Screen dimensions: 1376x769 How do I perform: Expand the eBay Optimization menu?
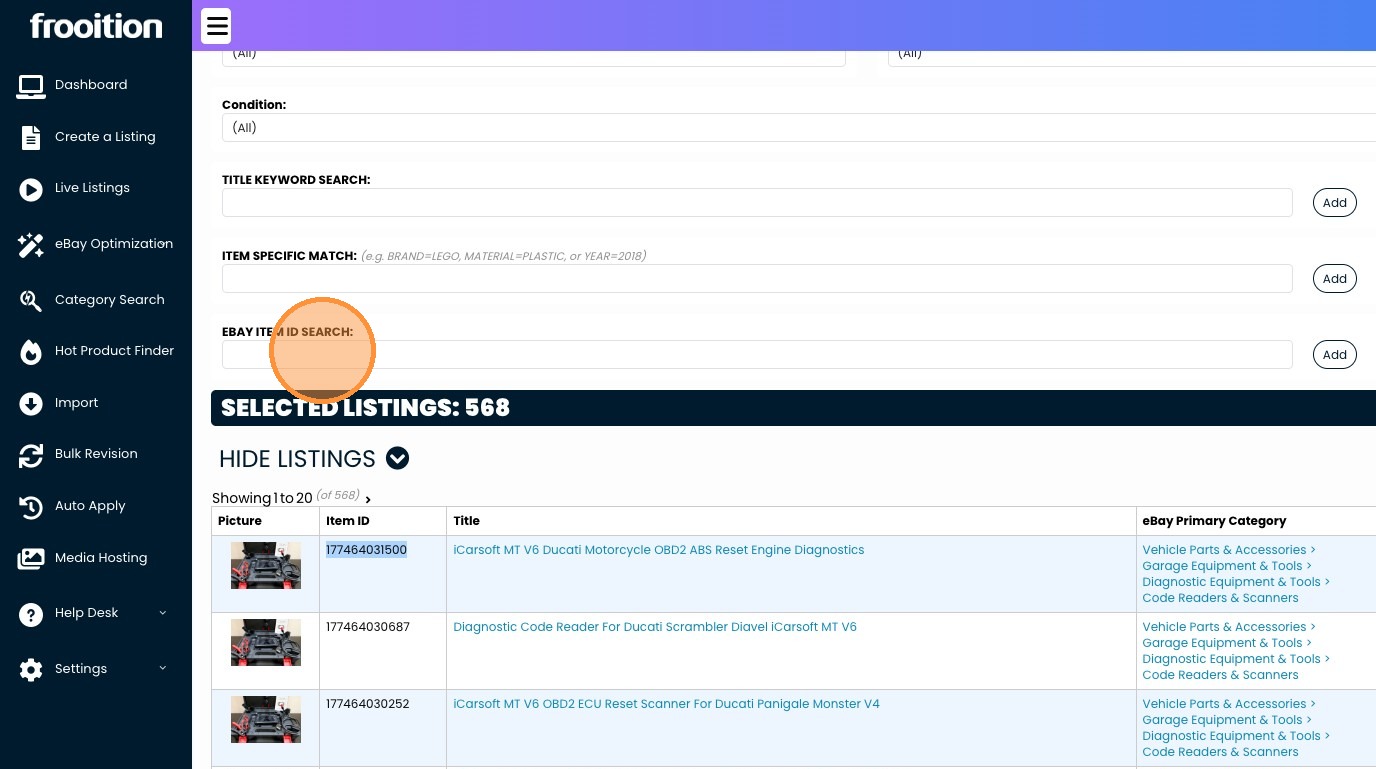114,244
